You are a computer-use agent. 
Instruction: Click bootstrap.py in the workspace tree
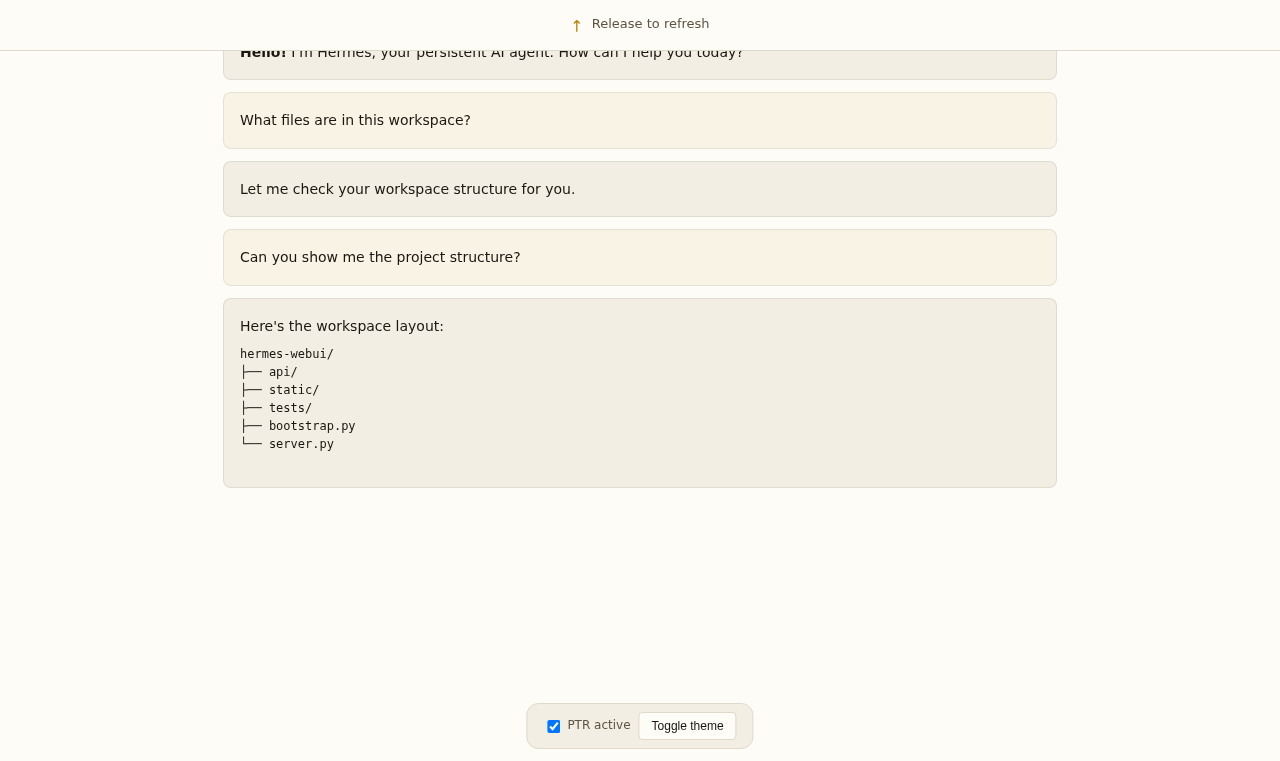312,426
